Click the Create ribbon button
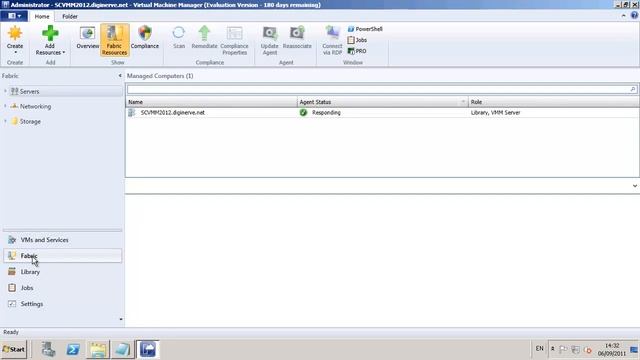 pos(15,40)
